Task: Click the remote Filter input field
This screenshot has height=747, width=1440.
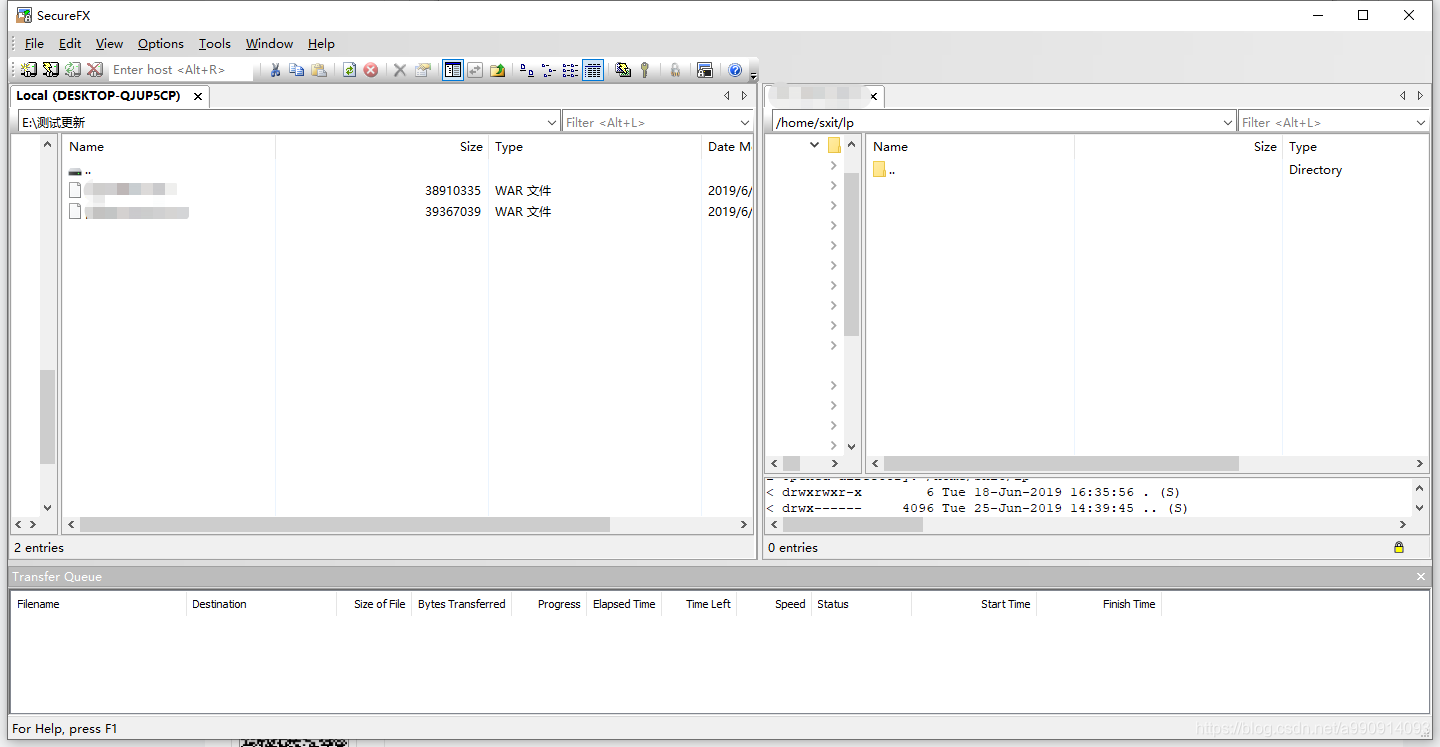Action: tap(1326, 122)
